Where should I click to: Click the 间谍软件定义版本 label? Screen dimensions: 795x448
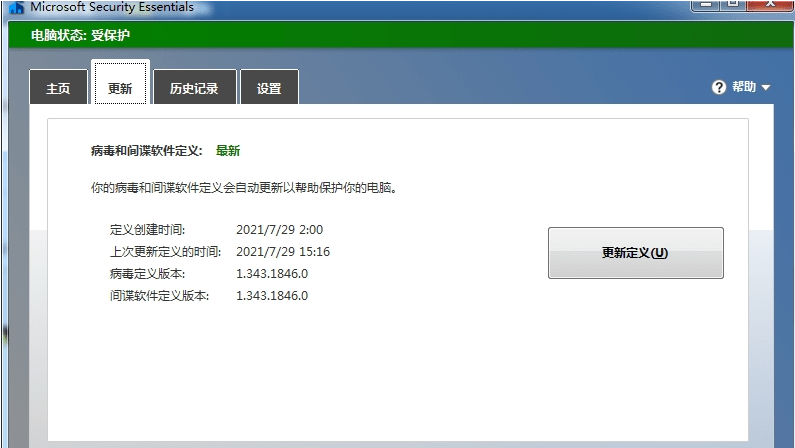tap(159, 295)
